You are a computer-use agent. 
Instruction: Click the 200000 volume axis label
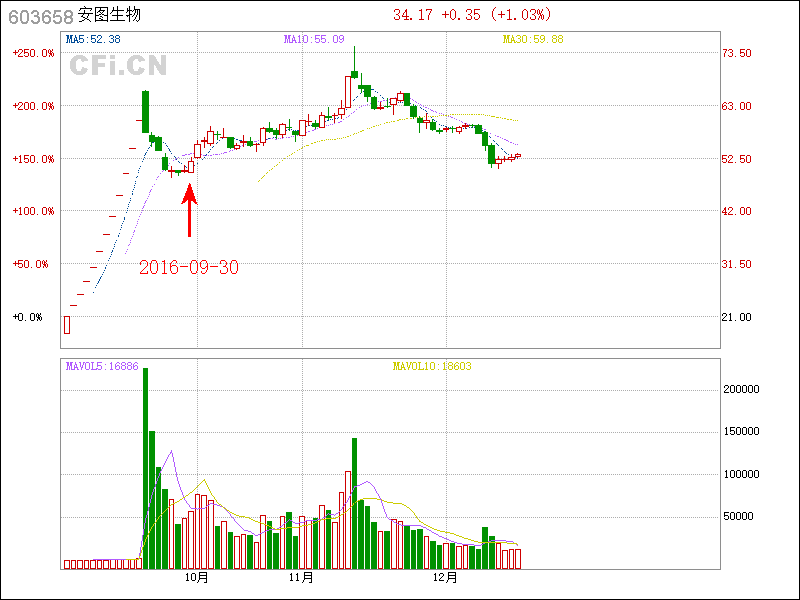click(742, 390)
